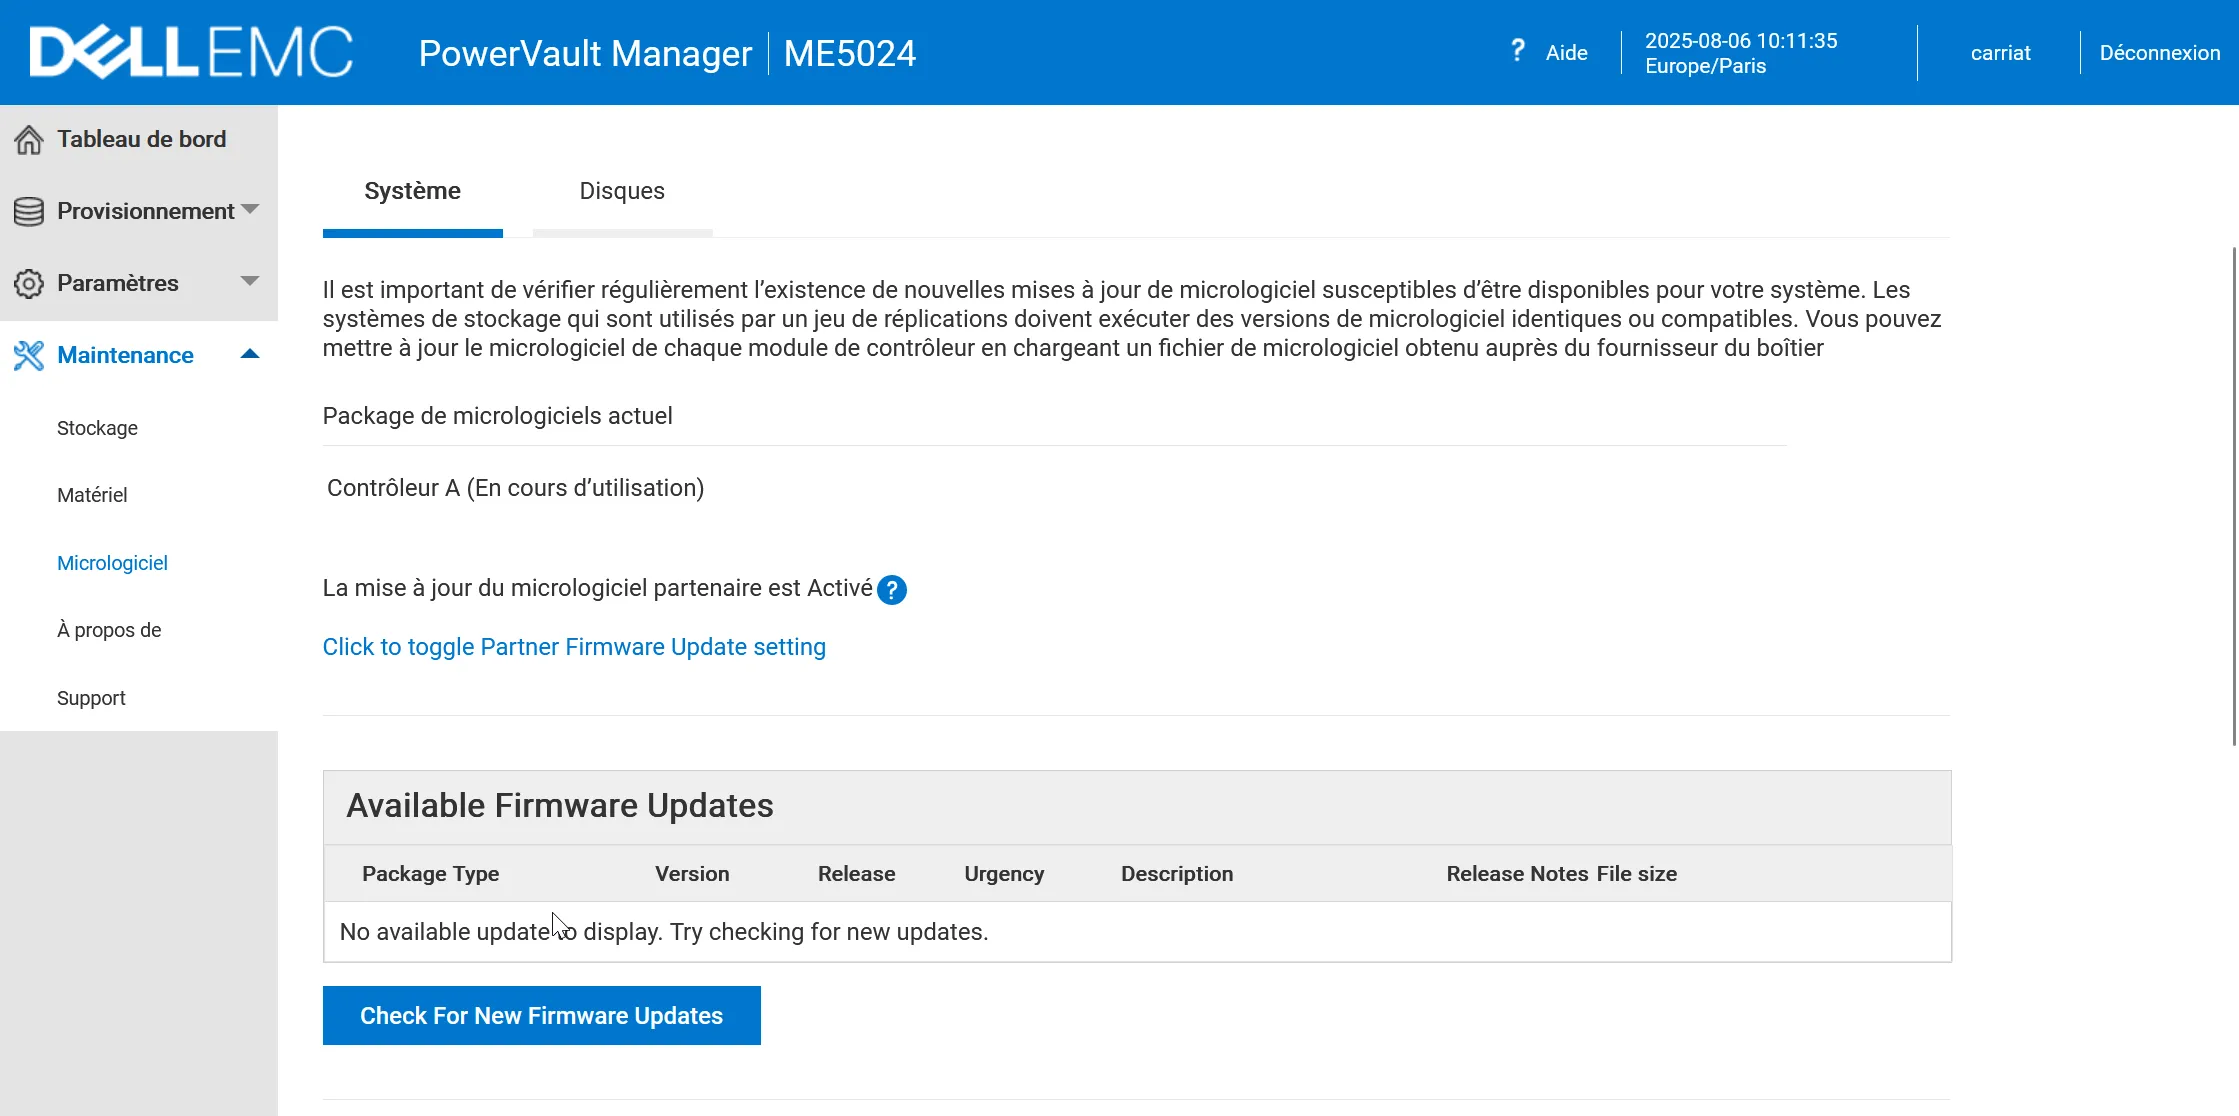Viewport: 2239px width, 1116px height.
Task: Toggle Partner Firmware Update setting link
Action: point(574,647)
